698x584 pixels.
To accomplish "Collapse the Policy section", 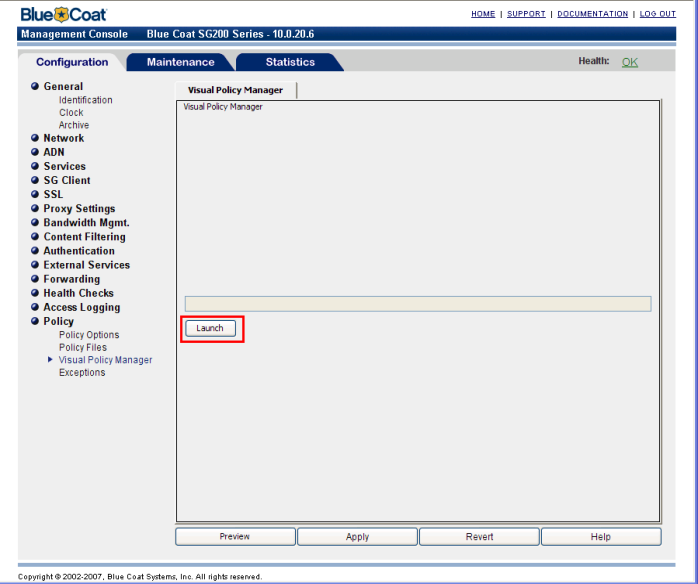I will pos(58,321).
